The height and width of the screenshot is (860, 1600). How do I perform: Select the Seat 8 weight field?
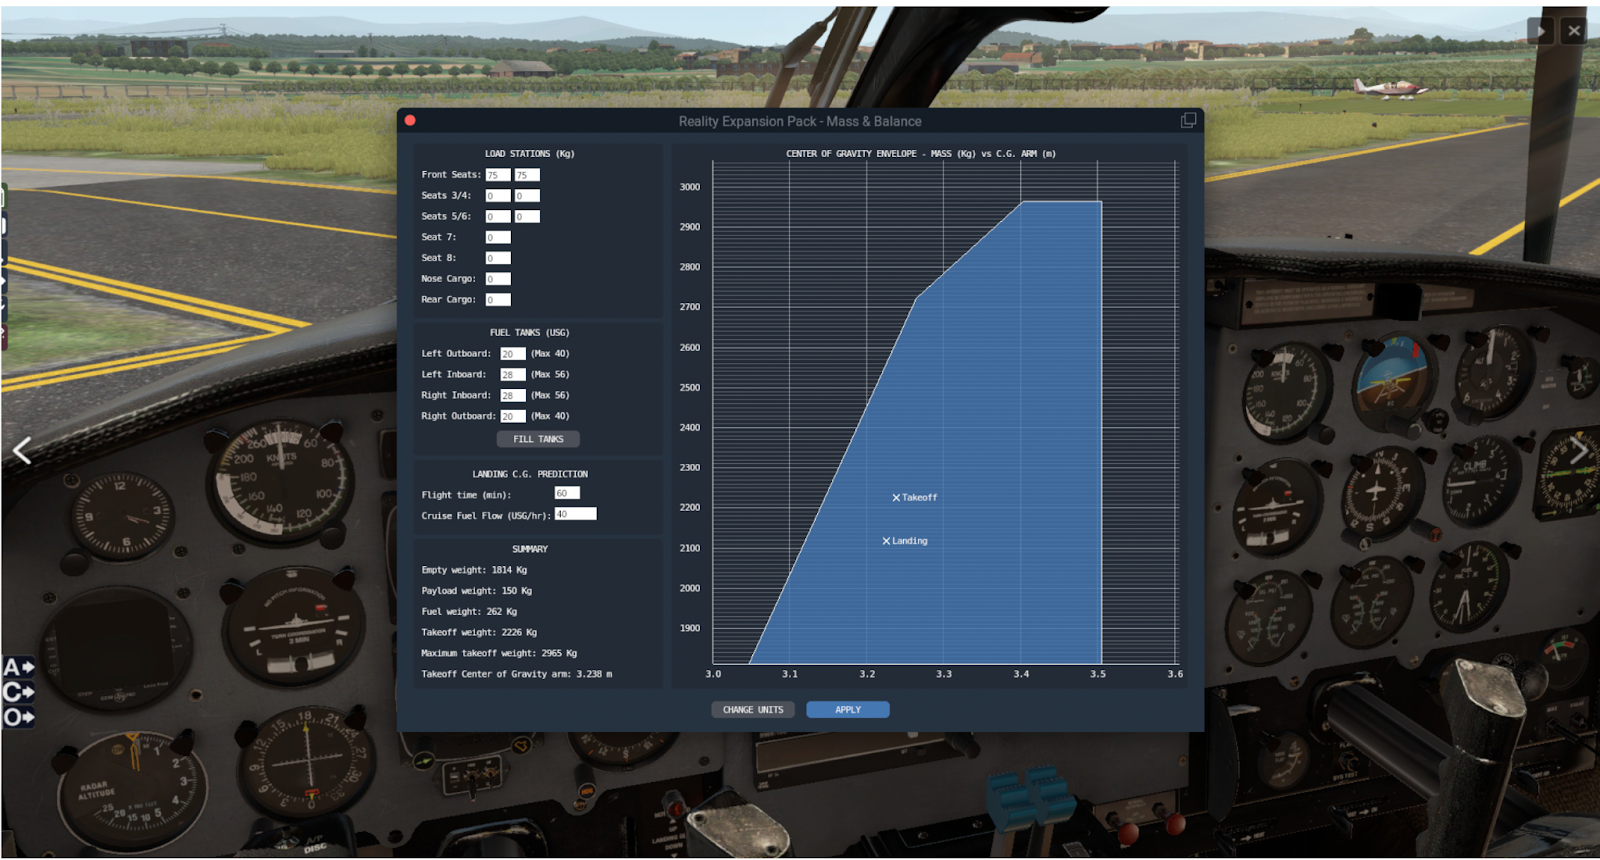pyautogui.click(x=498, y=258)
